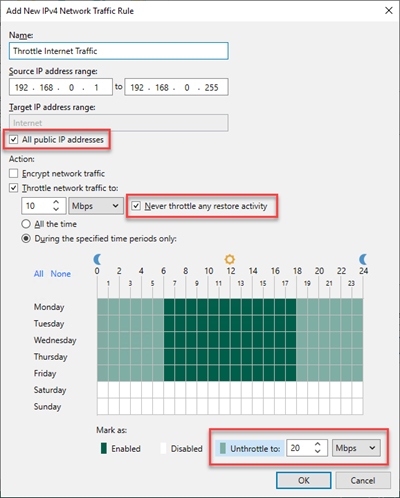Confirm the rule with OK
The width and height of the screenshot is (400, 498).
coord(304,480)
